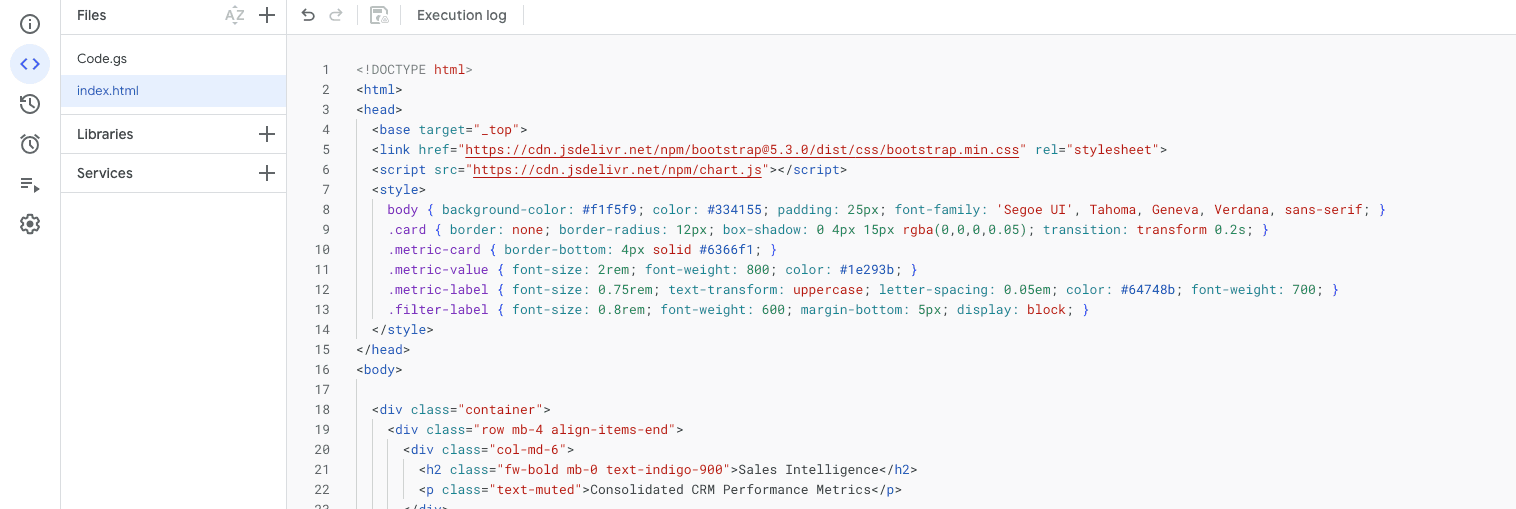
Task: Open the Executions list icon
Action: [x=30, y=184]
